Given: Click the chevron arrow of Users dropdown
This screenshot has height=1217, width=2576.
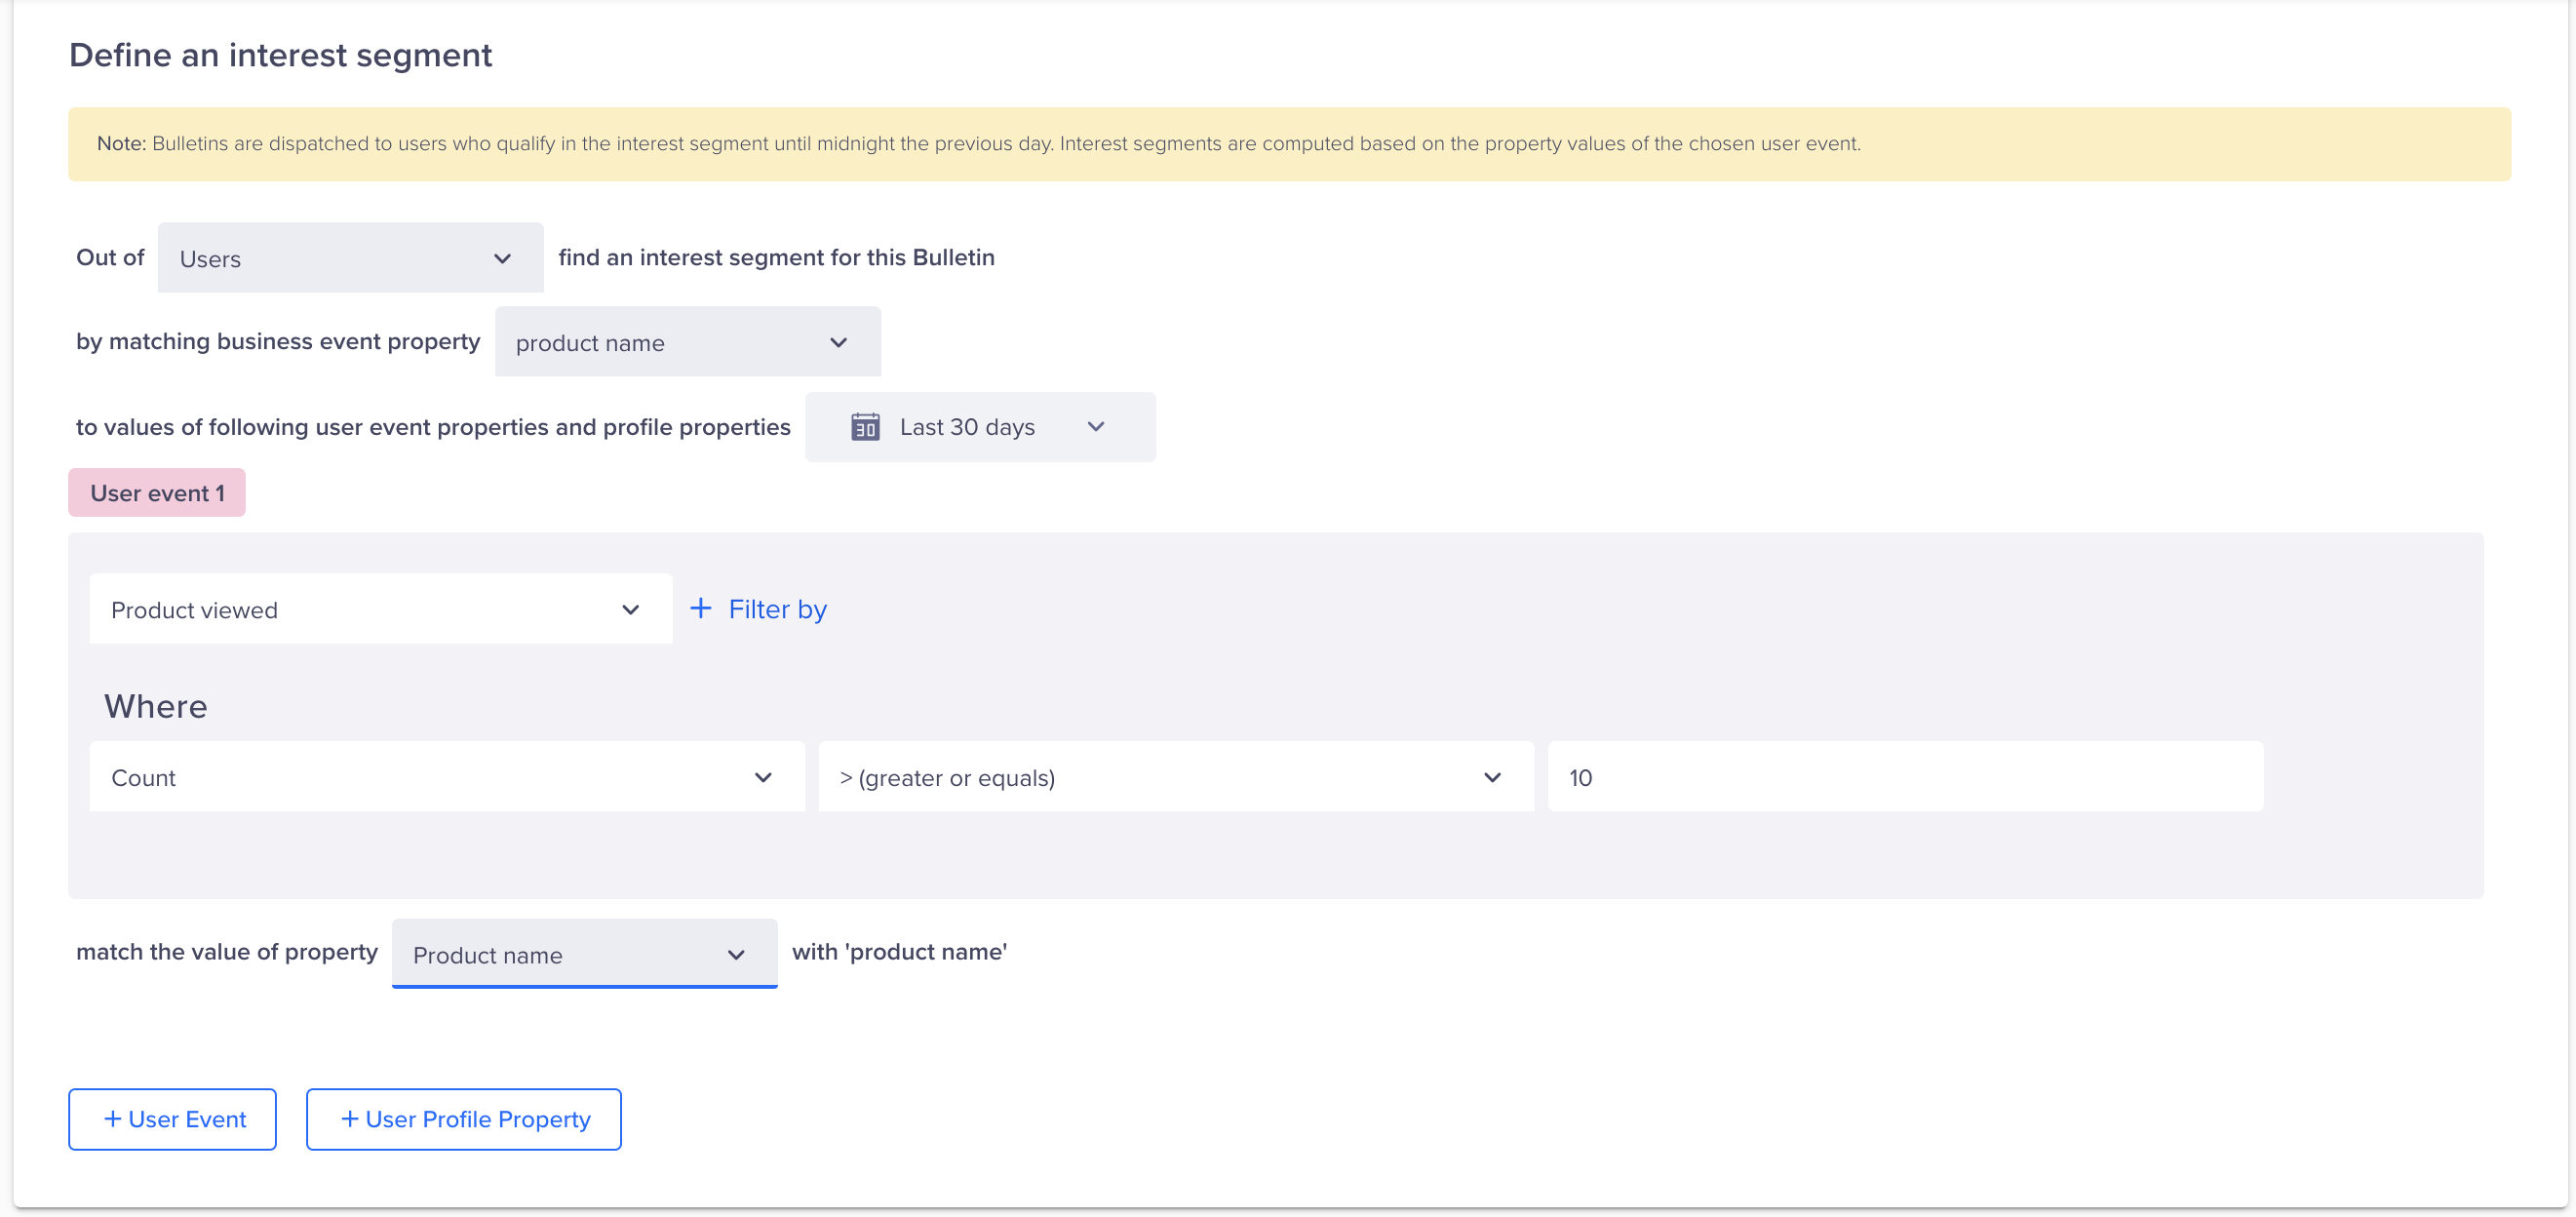Looking at the screenshot, I should pyautogui.click(x=502, y=259).
